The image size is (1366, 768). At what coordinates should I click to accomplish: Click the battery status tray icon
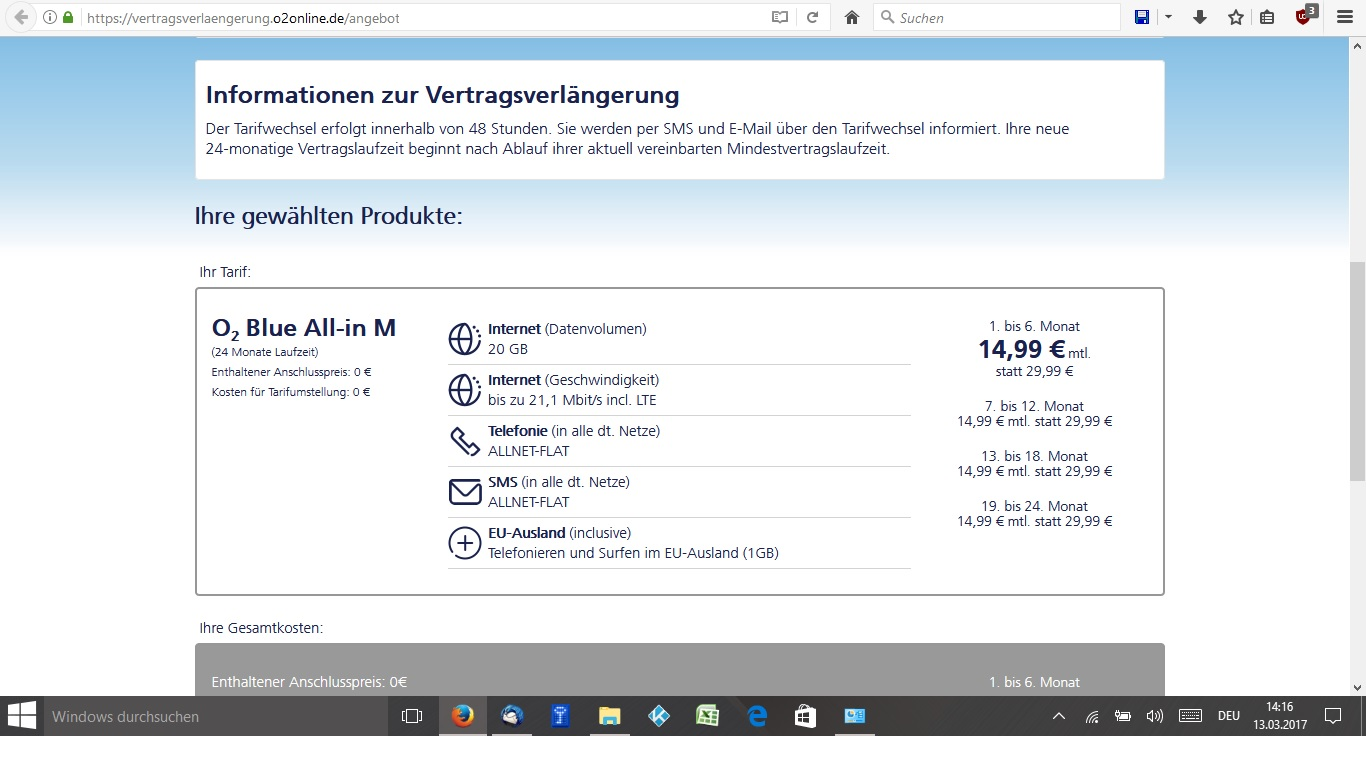[1123, 716]
